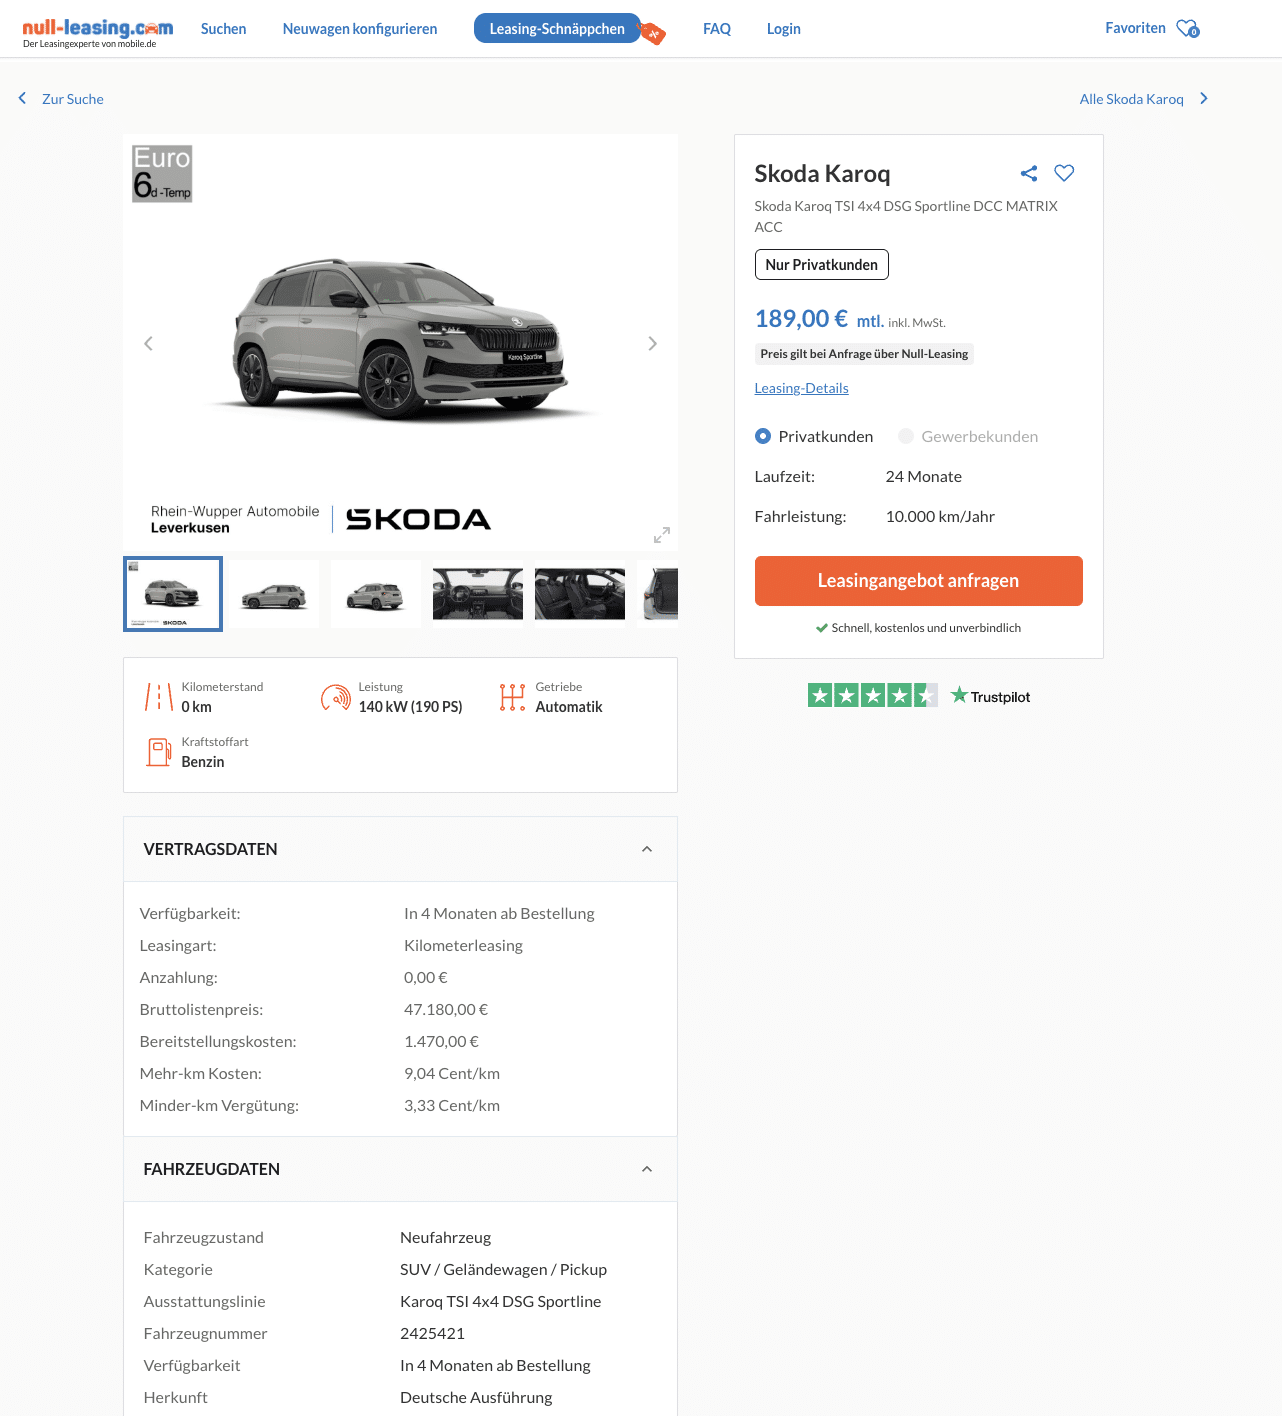1282x1416 pixels.
Task: Click the Trustpilot star rating
Action: coord(872,695)
